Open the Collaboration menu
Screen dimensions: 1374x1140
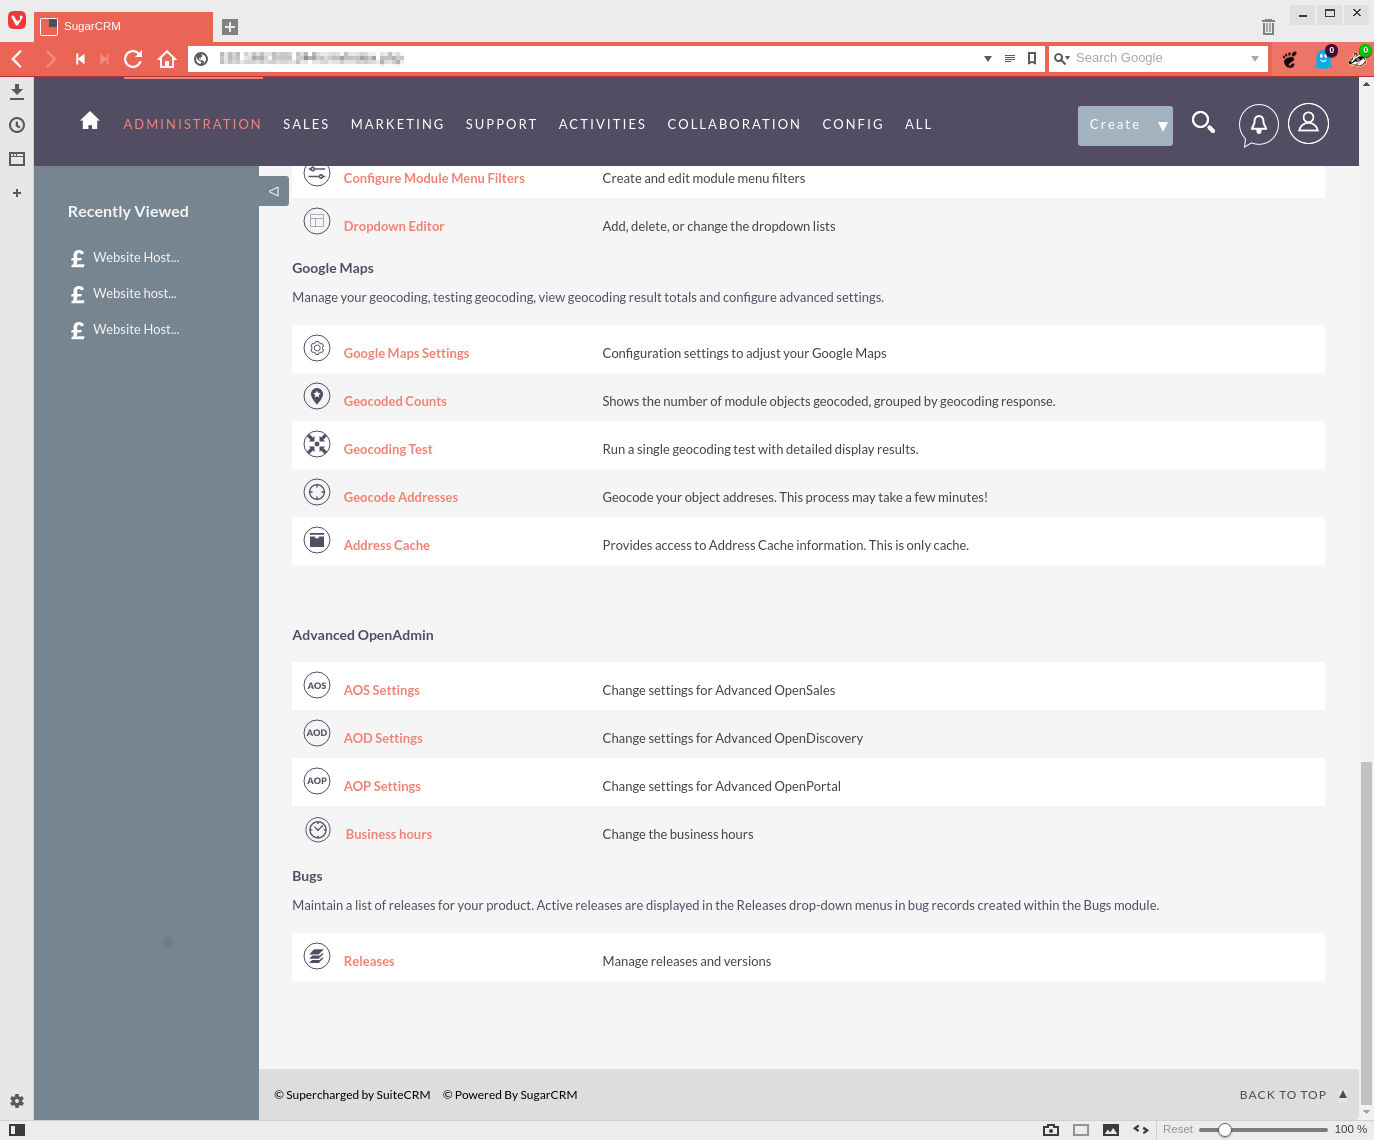(x=734, y=124)
